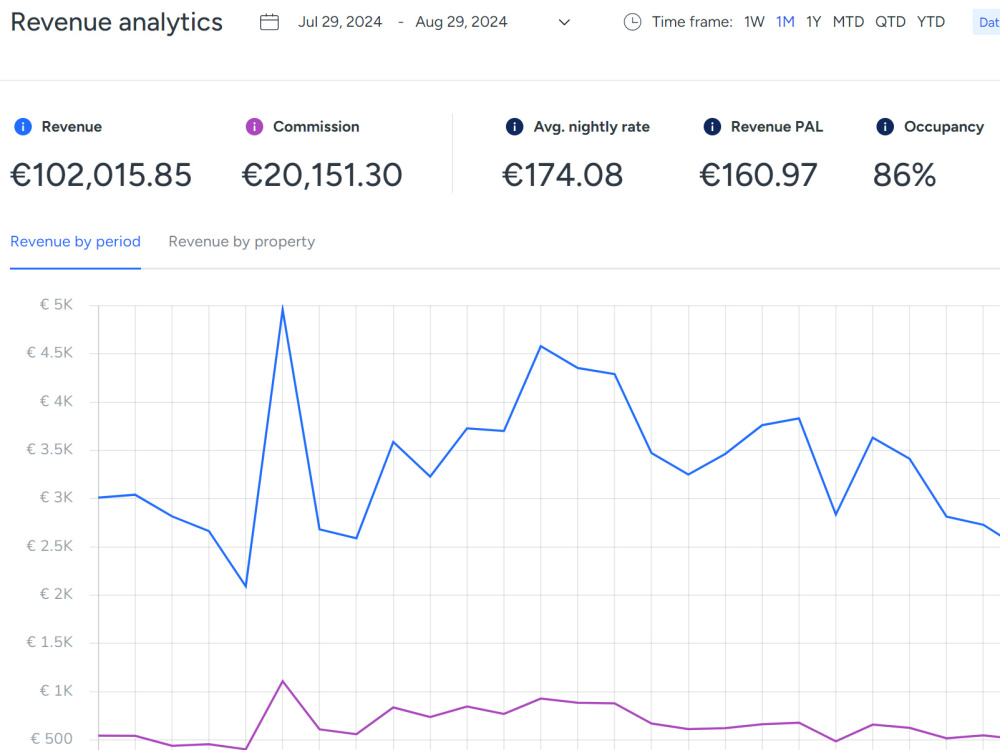Click the €174.08 nightly rate value
Viewport: 1000px width, 750px height.
tap(562, 175)
